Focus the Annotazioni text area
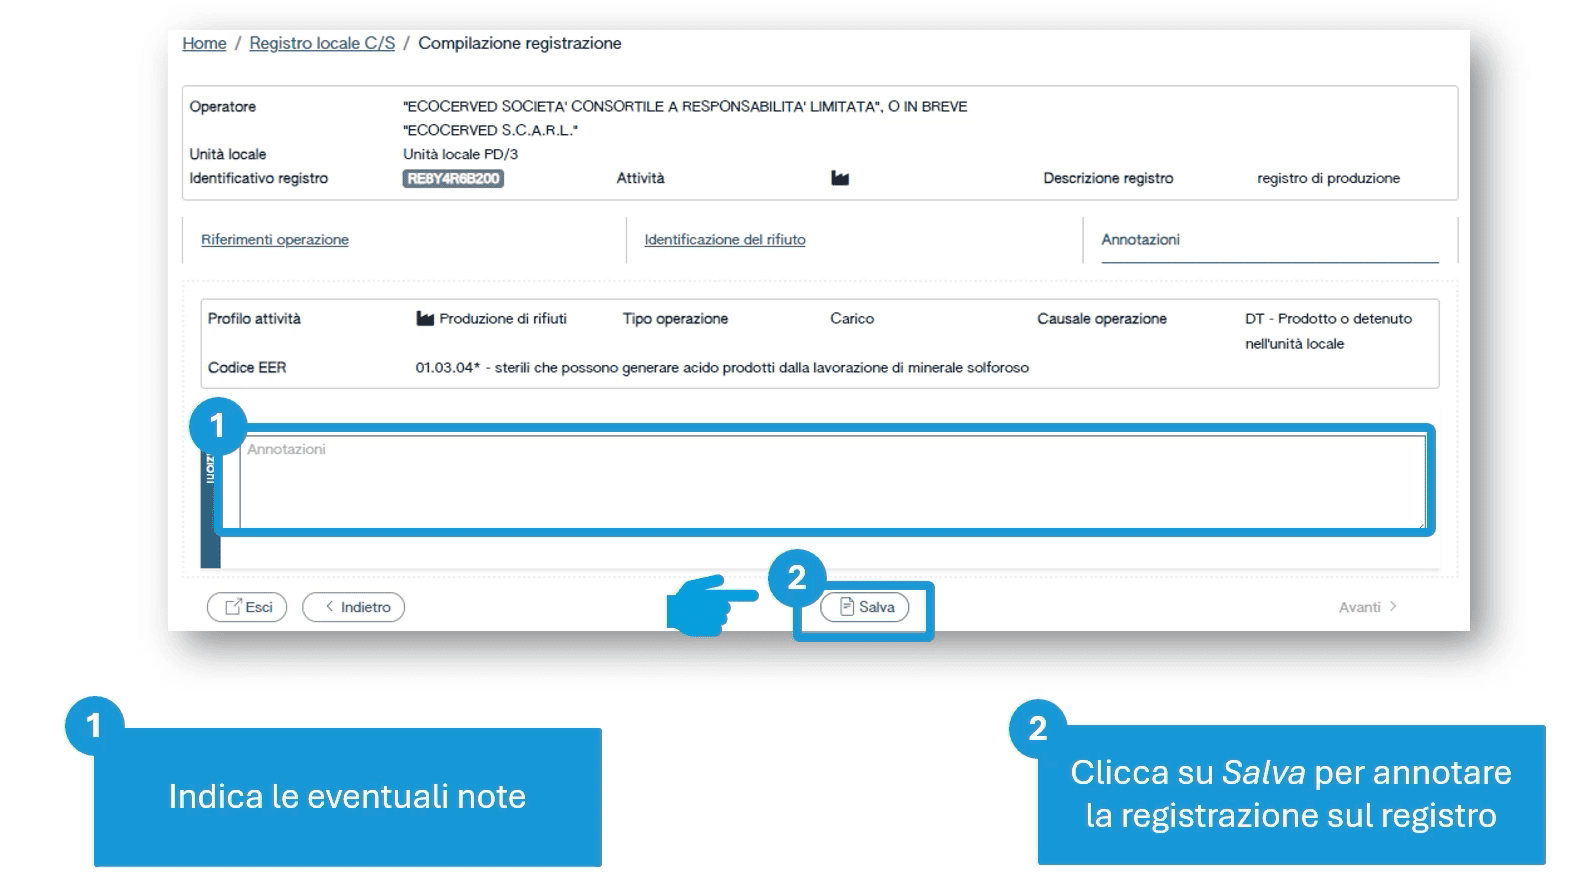This screenshot has height=882, width=1586. coord(832,482)
